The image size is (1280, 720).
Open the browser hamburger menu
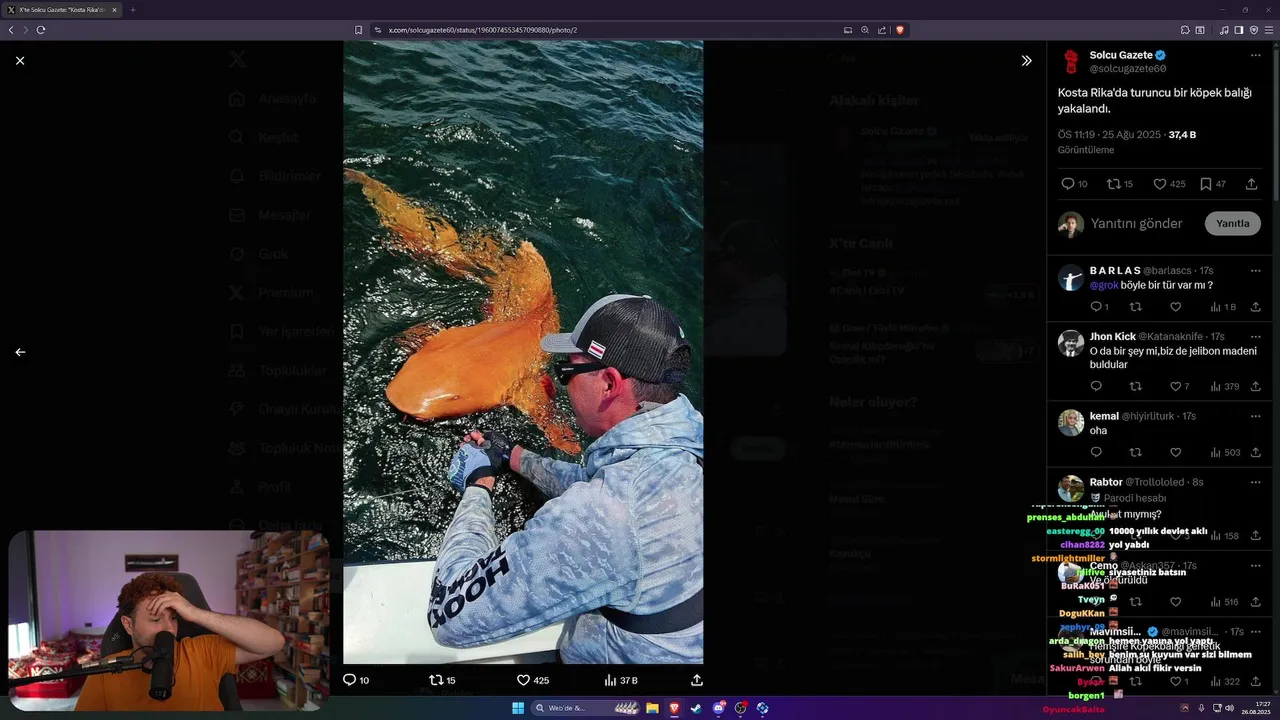(1269, 30)
